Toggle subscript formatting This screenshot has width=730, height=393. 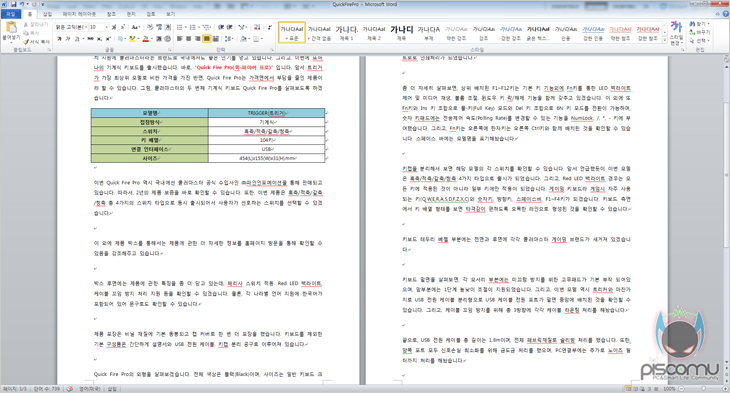[x=100, y=39]
